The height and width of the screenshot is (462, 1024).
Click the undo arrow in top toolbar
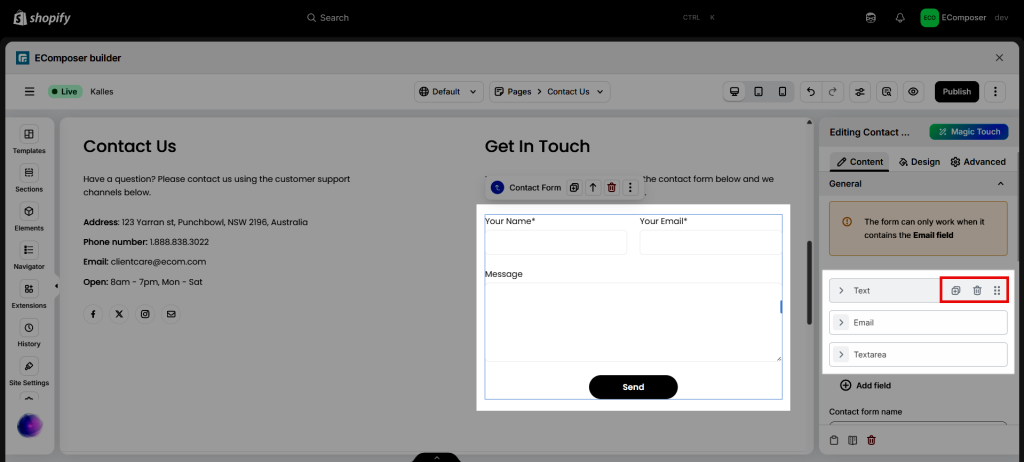tap(811, 92)
